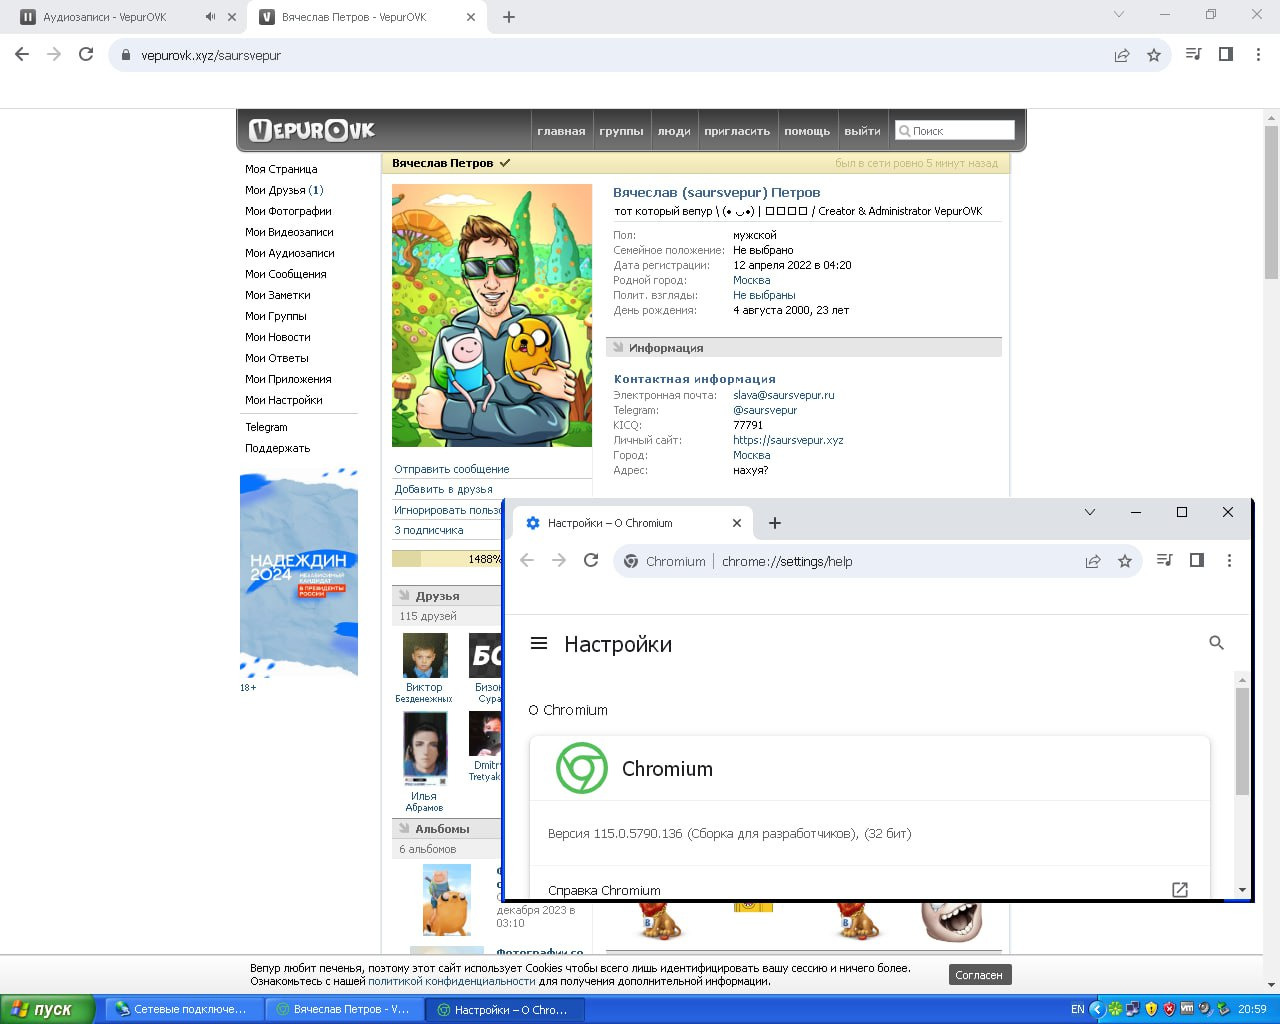
Task: Open three-dot menu in the settings window
Action: pyautogui.click(x=1229, y=561)
